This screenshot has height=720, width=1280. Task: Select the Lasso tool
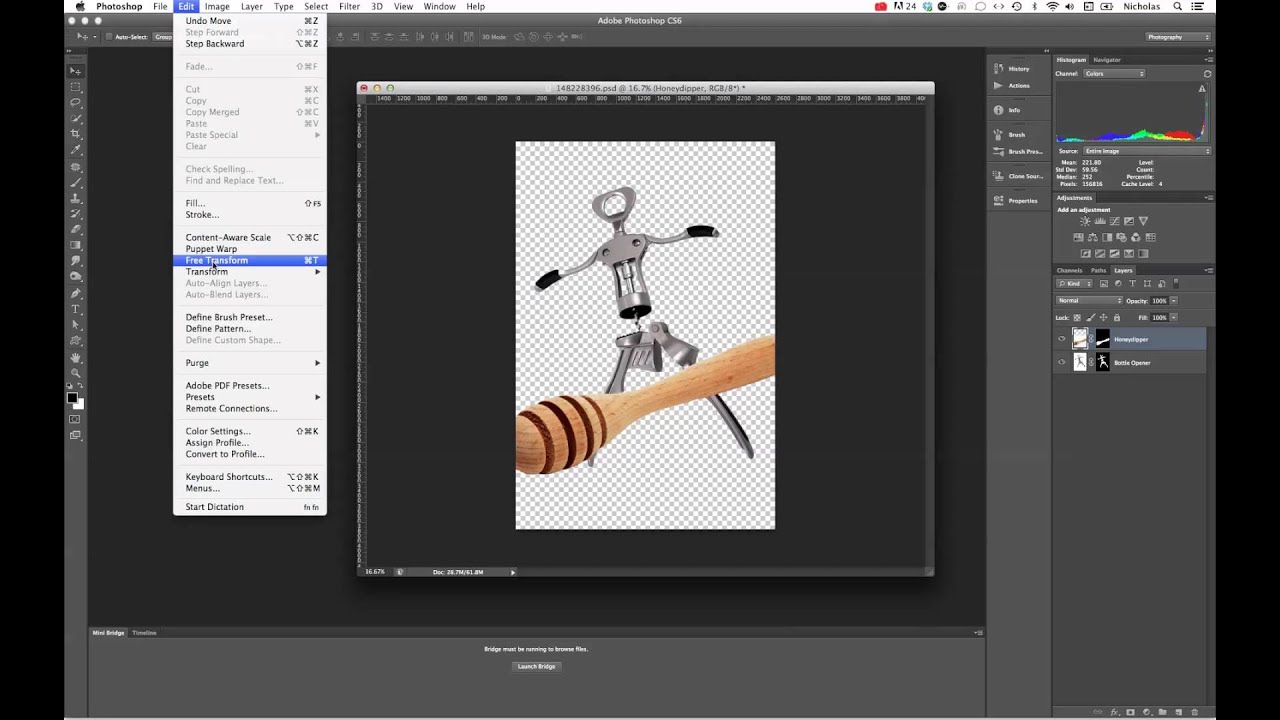pyautogui.click(x=75, y=102)
